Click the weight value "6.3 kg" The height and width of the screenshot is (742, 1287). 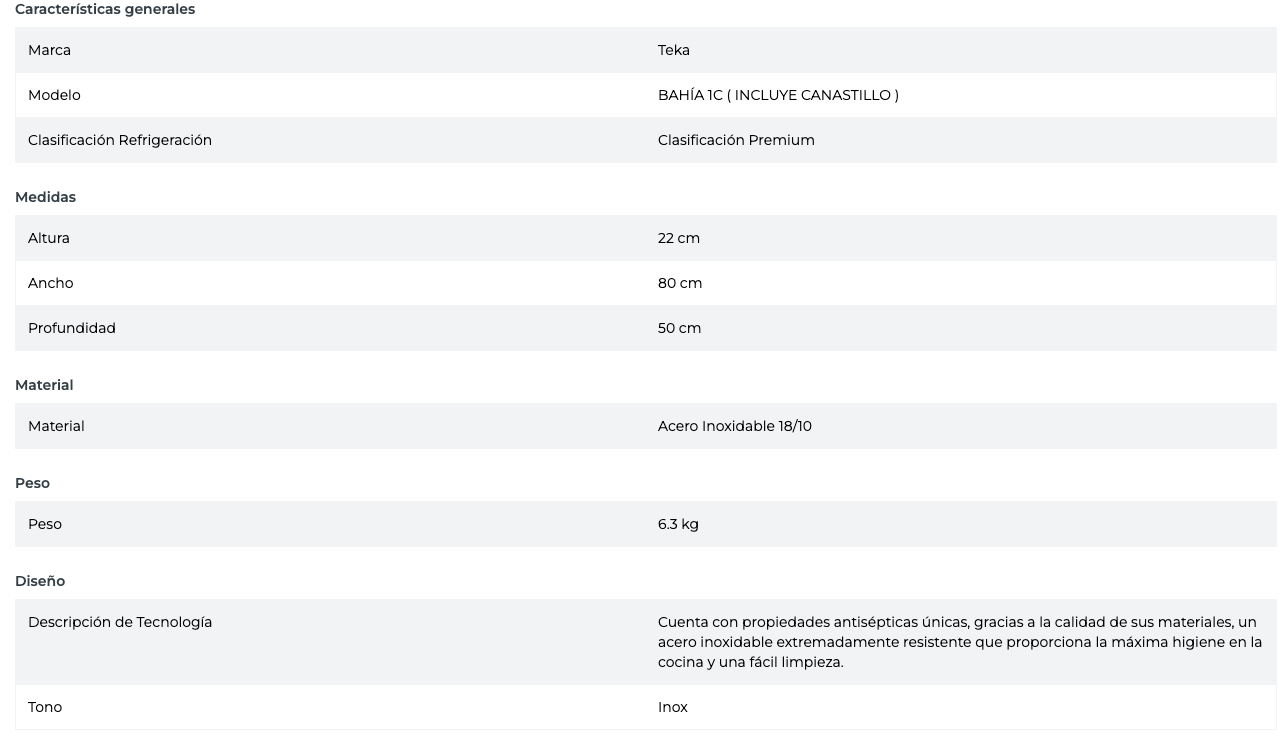click(x=678, y=524)
